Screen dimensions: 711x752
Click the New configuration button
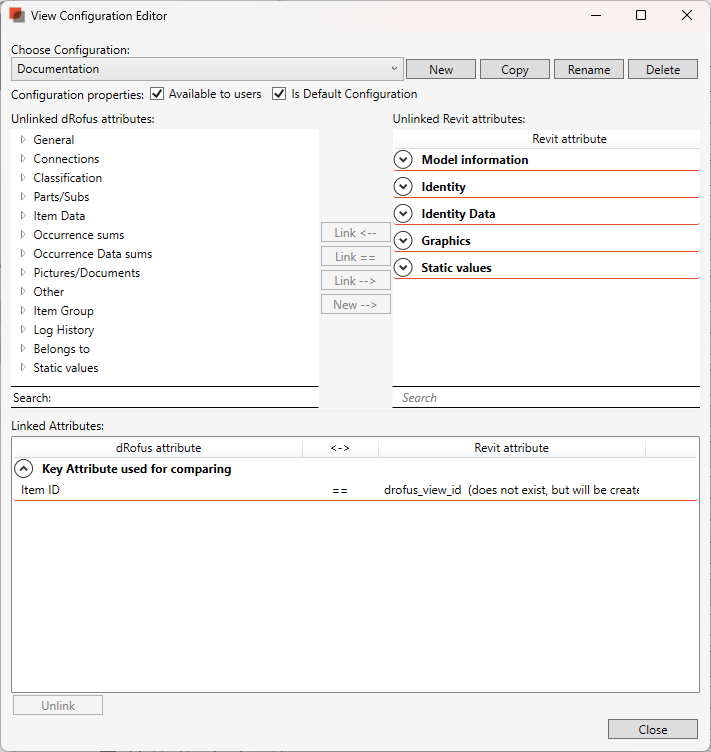click(x=440, y=69)
